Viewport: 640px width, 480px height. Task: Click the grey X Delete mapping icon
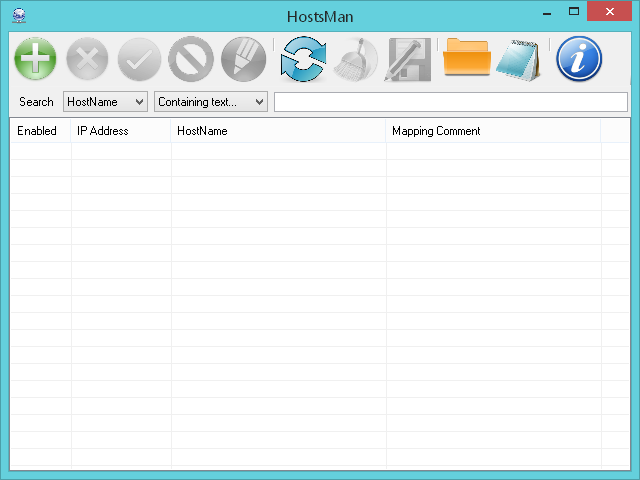click(x=87, y=59)
